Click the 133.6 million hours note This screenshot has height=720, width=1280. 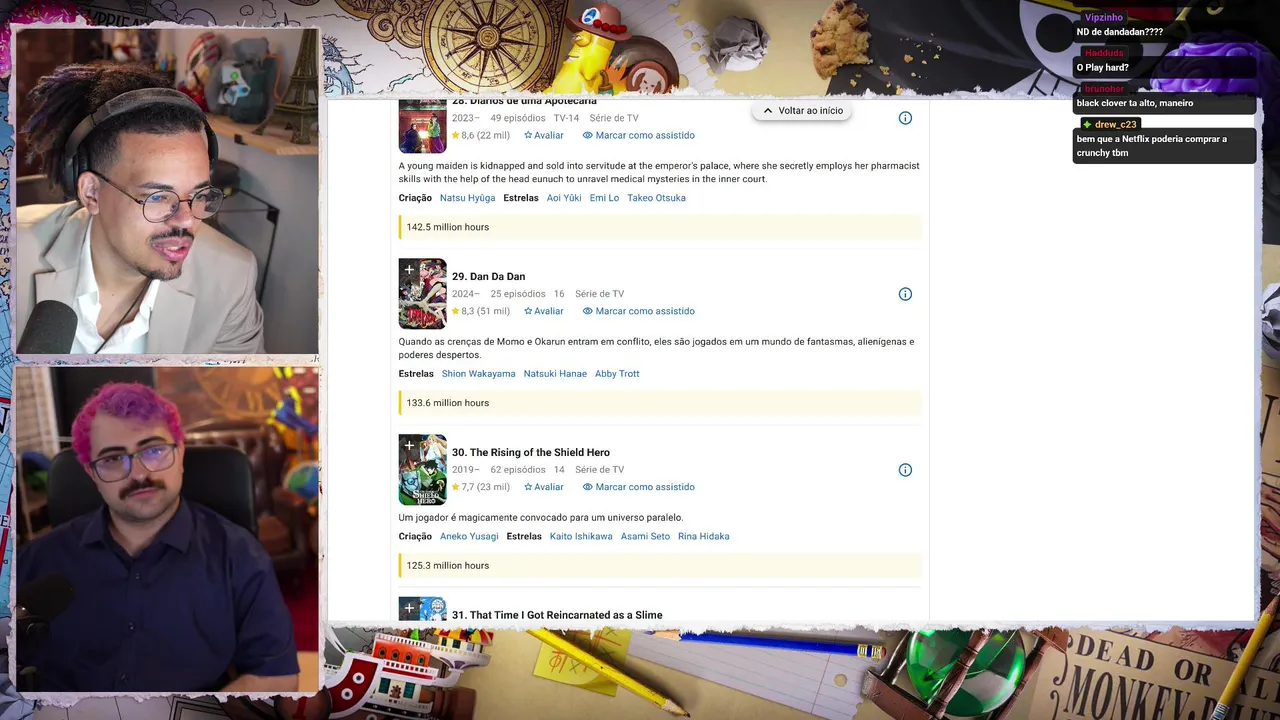coord(659,403)
